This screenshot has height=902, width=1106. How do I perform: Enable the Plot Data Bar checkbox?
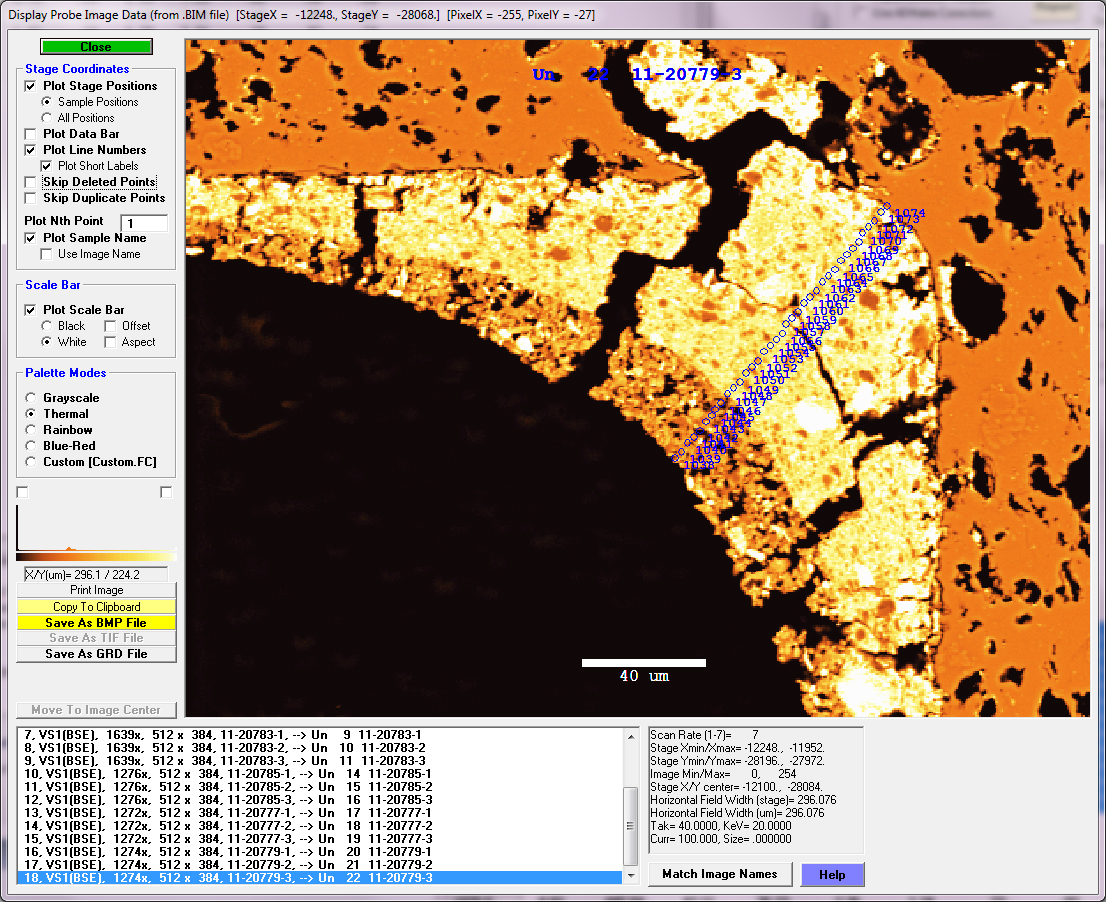point(30,134)
